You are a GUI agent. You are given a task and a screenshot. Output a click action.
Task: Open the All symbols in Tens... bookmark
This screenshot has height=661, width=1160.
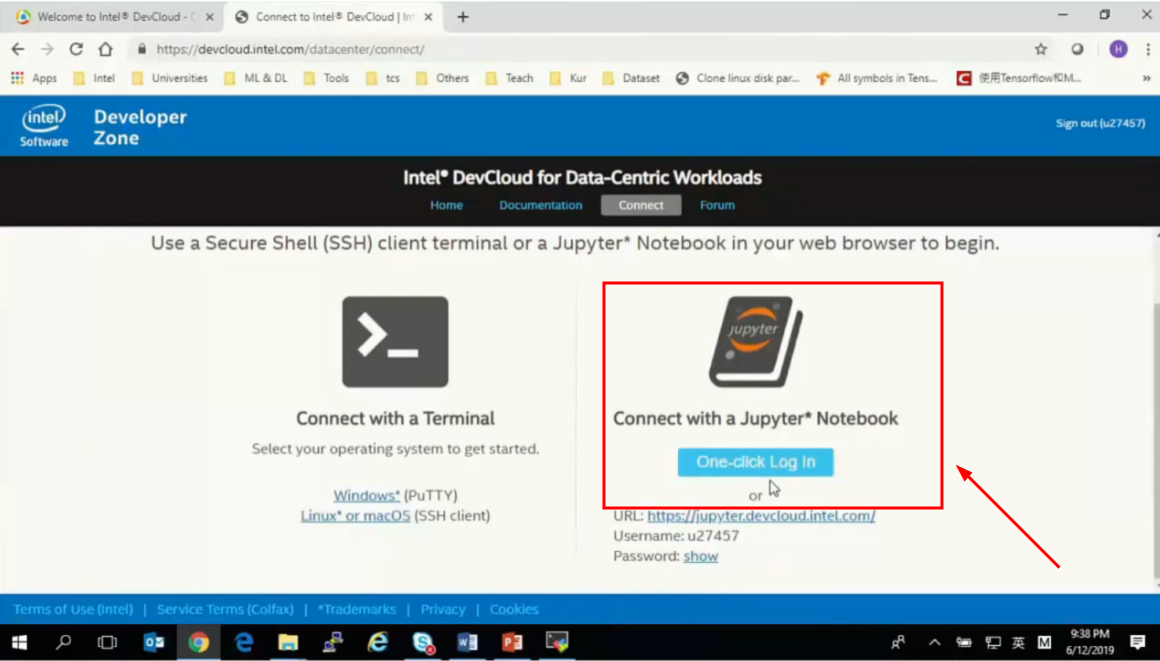877,78
